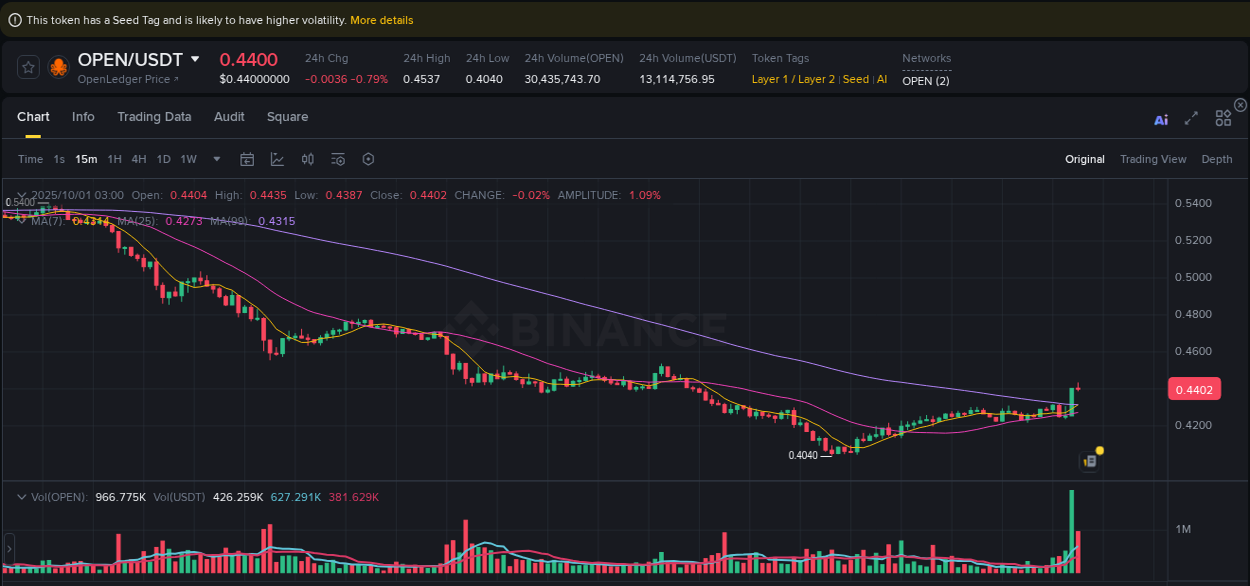Screen dimensions: 1250x586
Task: Collapse the OHLC info overlay chevron
Action: coord(22,195)
